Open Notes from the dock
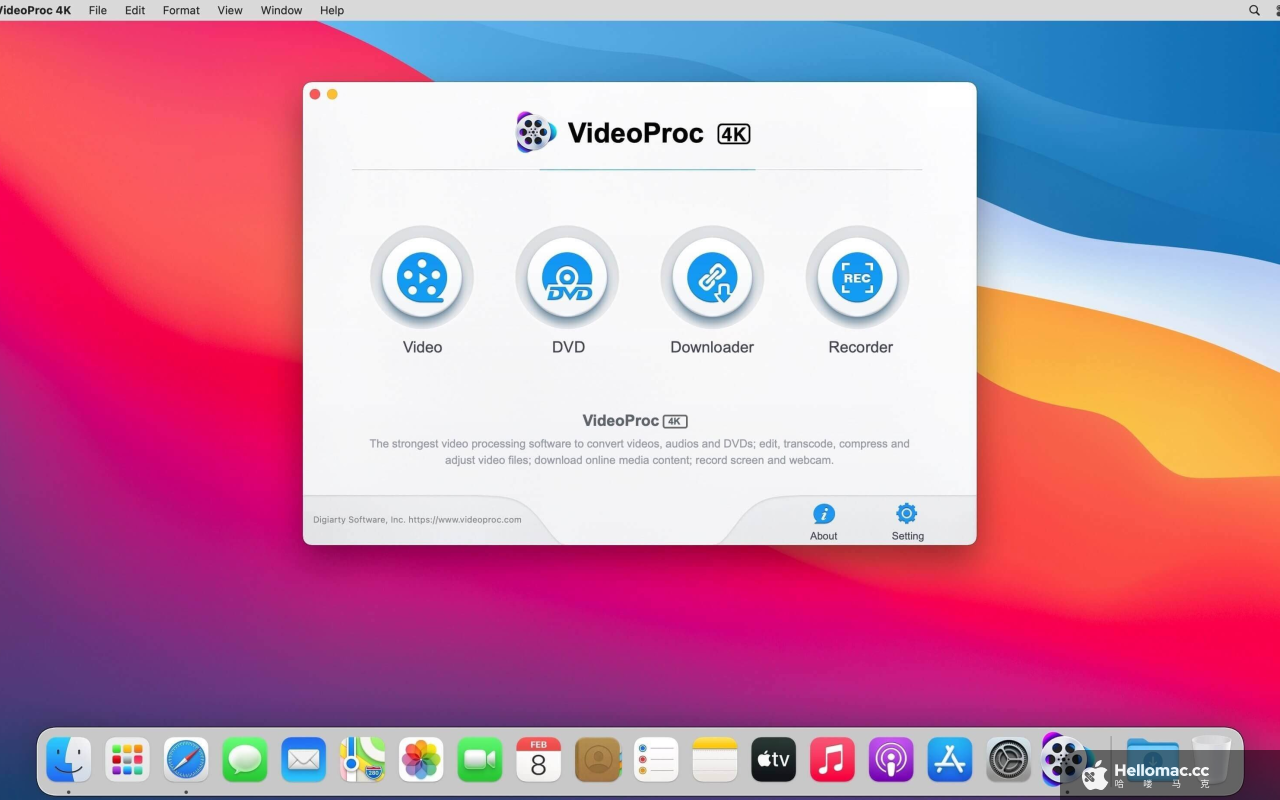Viewport: 1280px width, 800px height. (715, 760)
